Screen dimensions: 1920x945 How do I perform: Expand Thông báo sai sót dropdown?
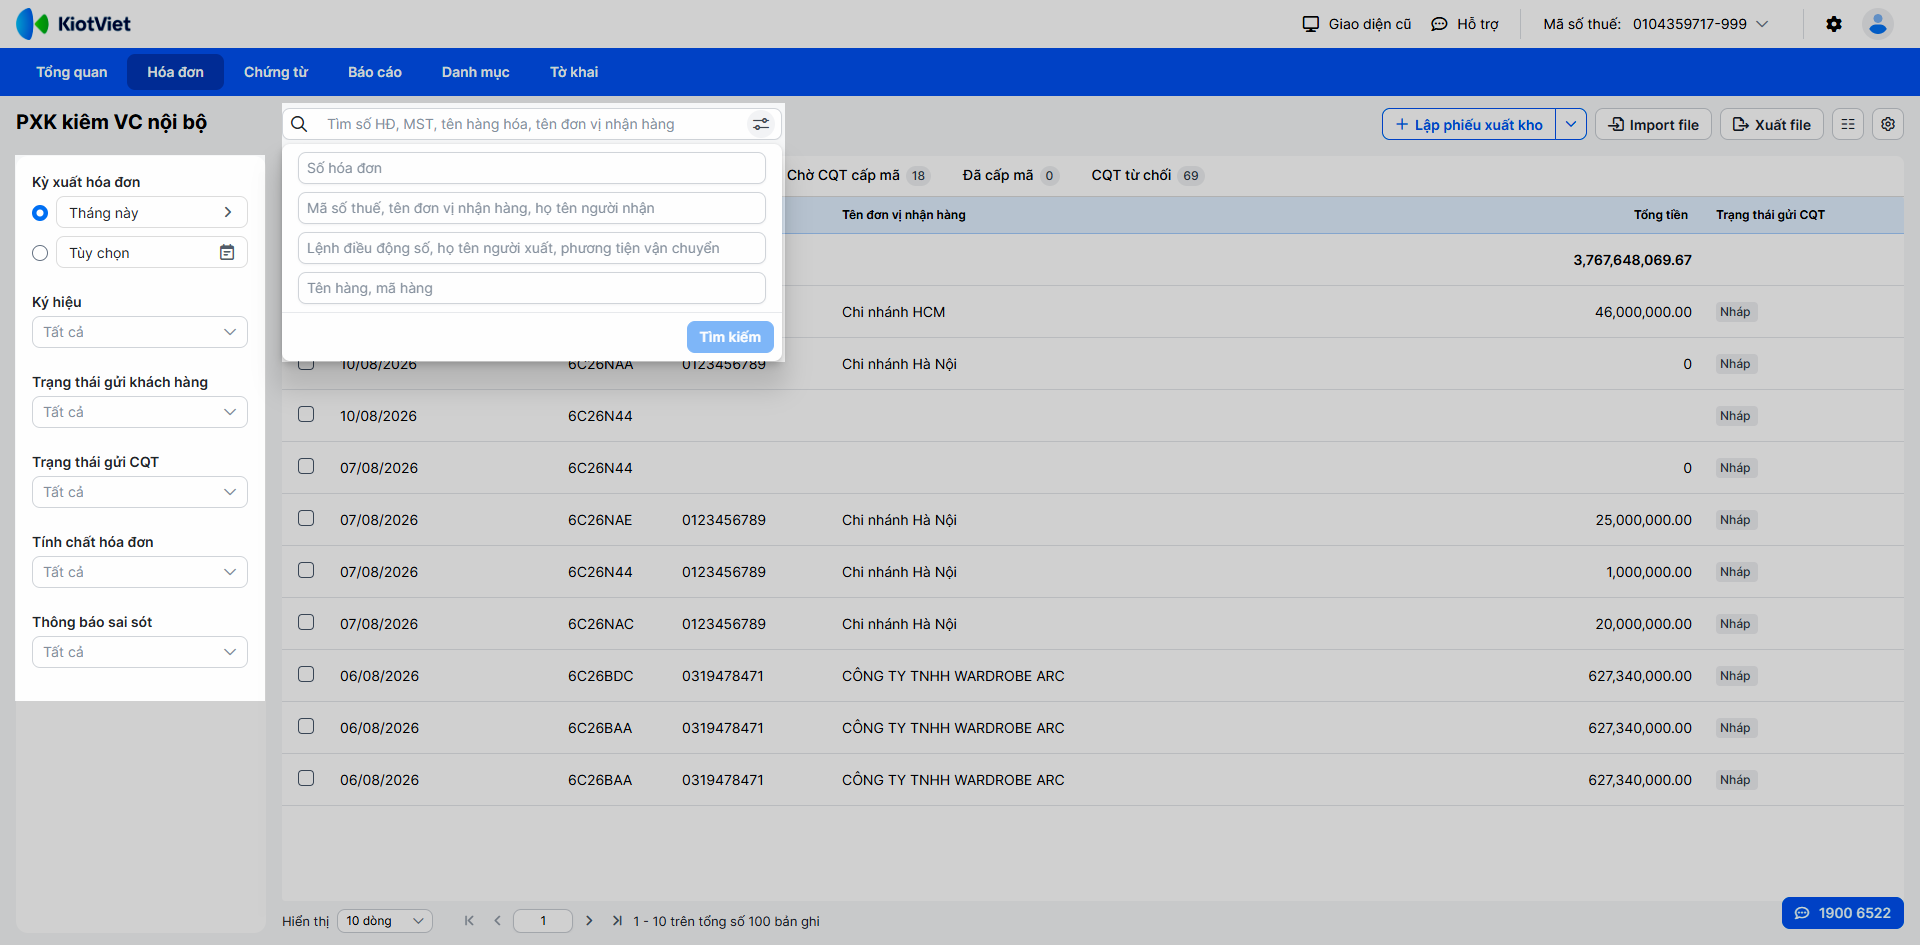coord(140,652)
